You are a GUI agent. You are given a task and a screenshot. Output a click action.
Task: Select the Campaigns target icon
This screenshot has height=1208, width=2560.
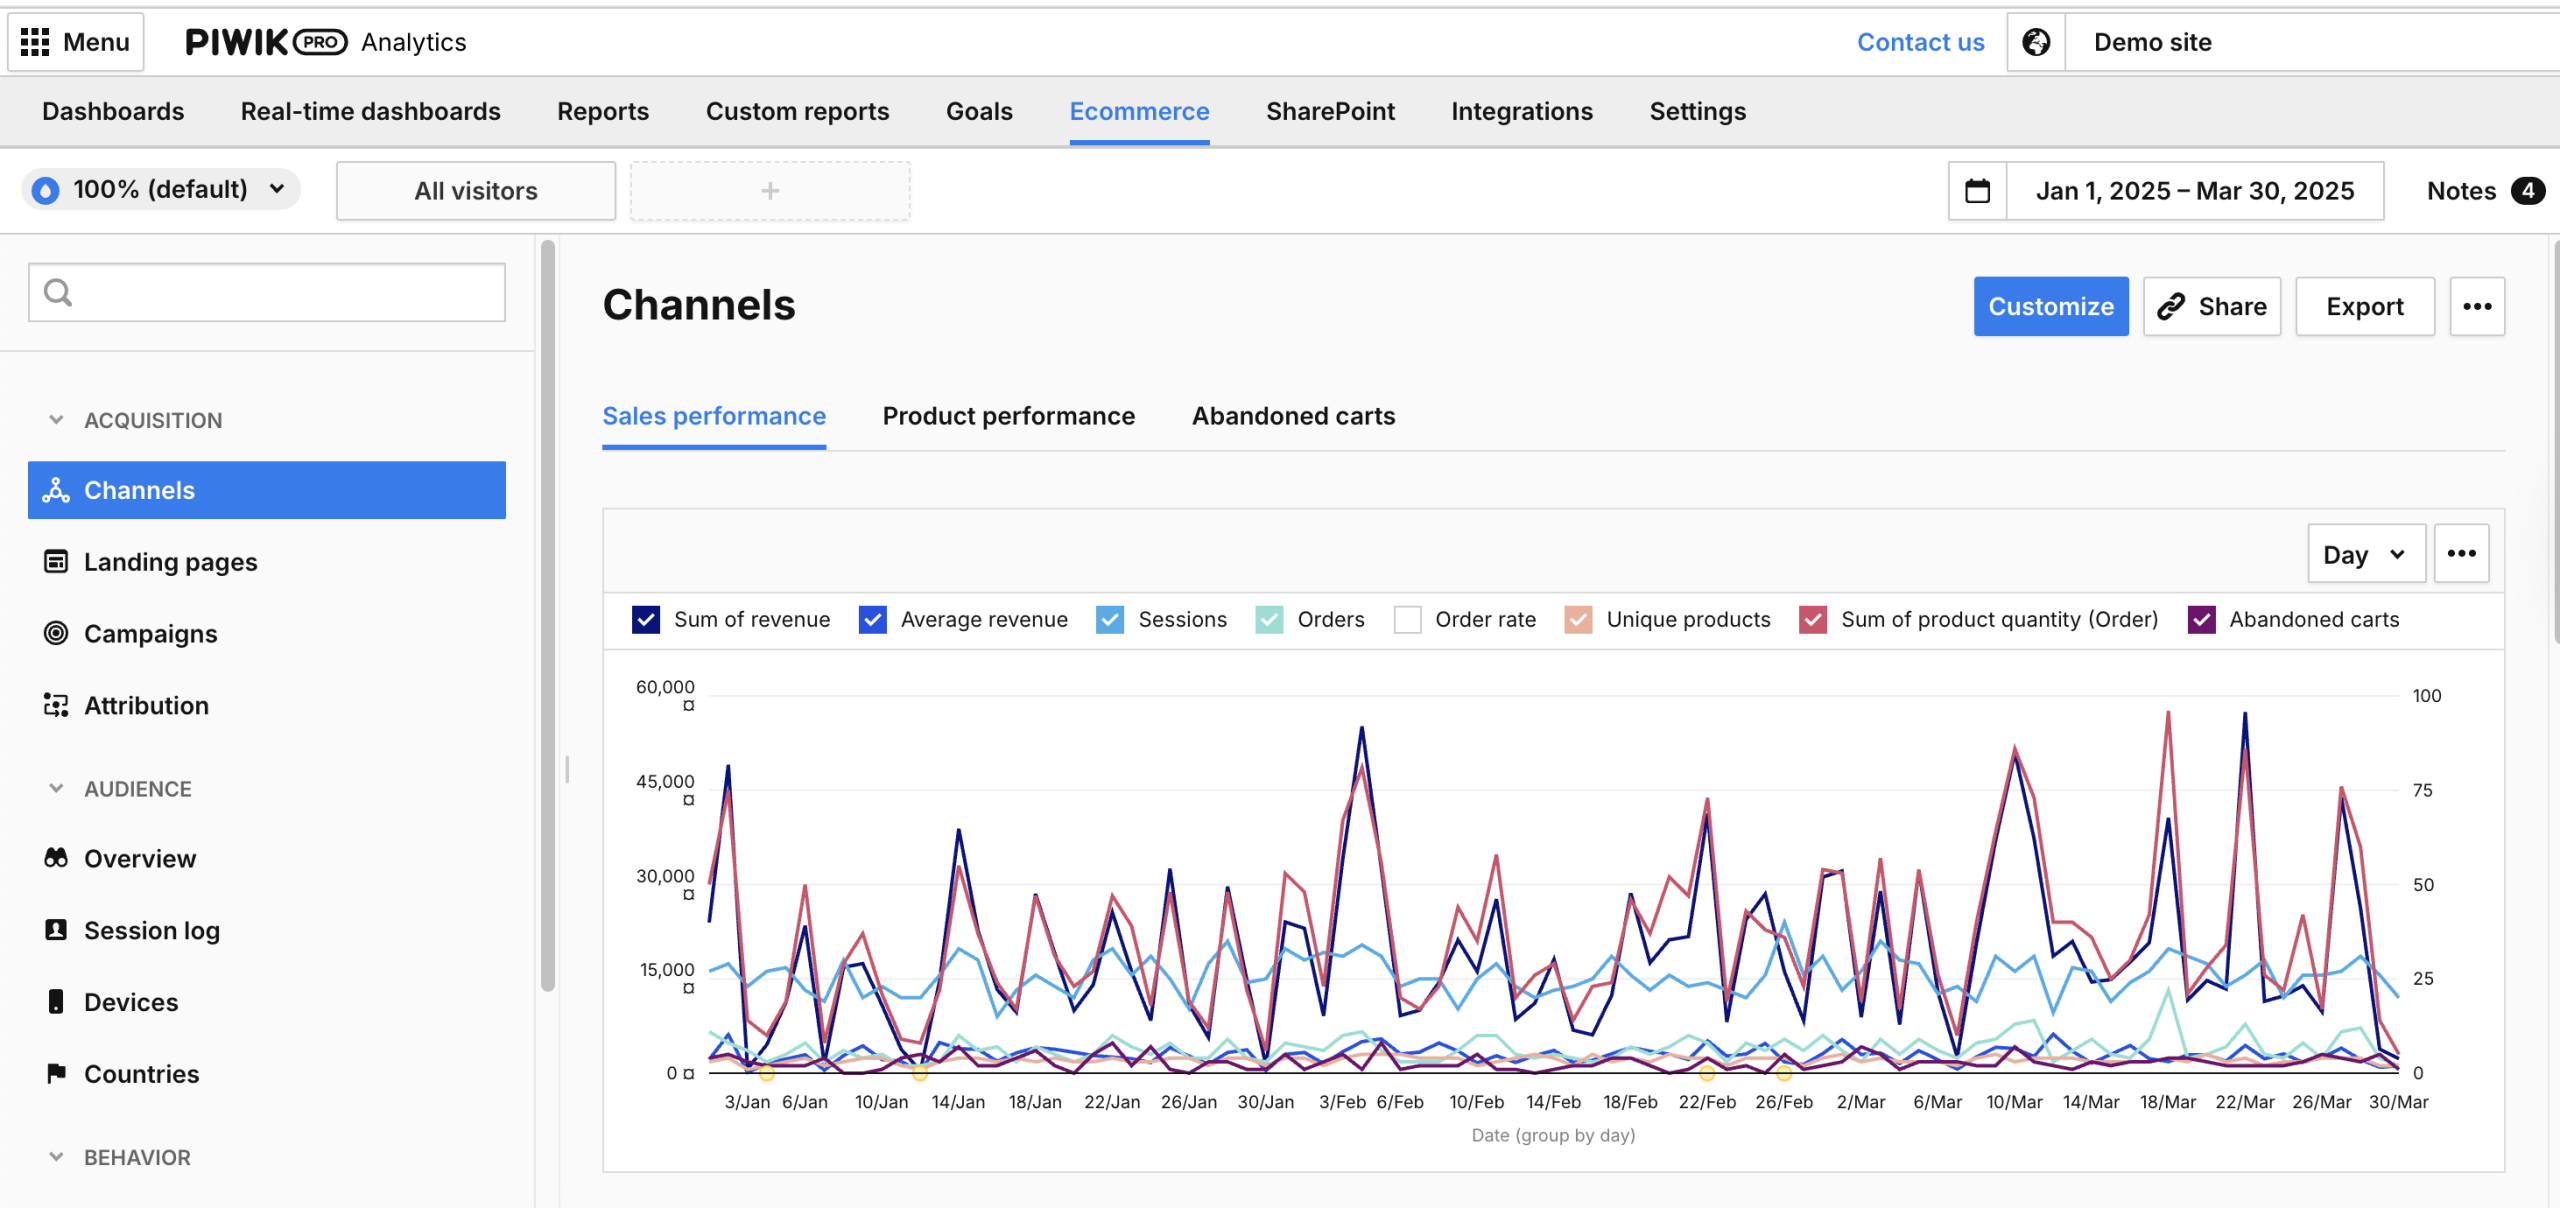coord(57,633)
